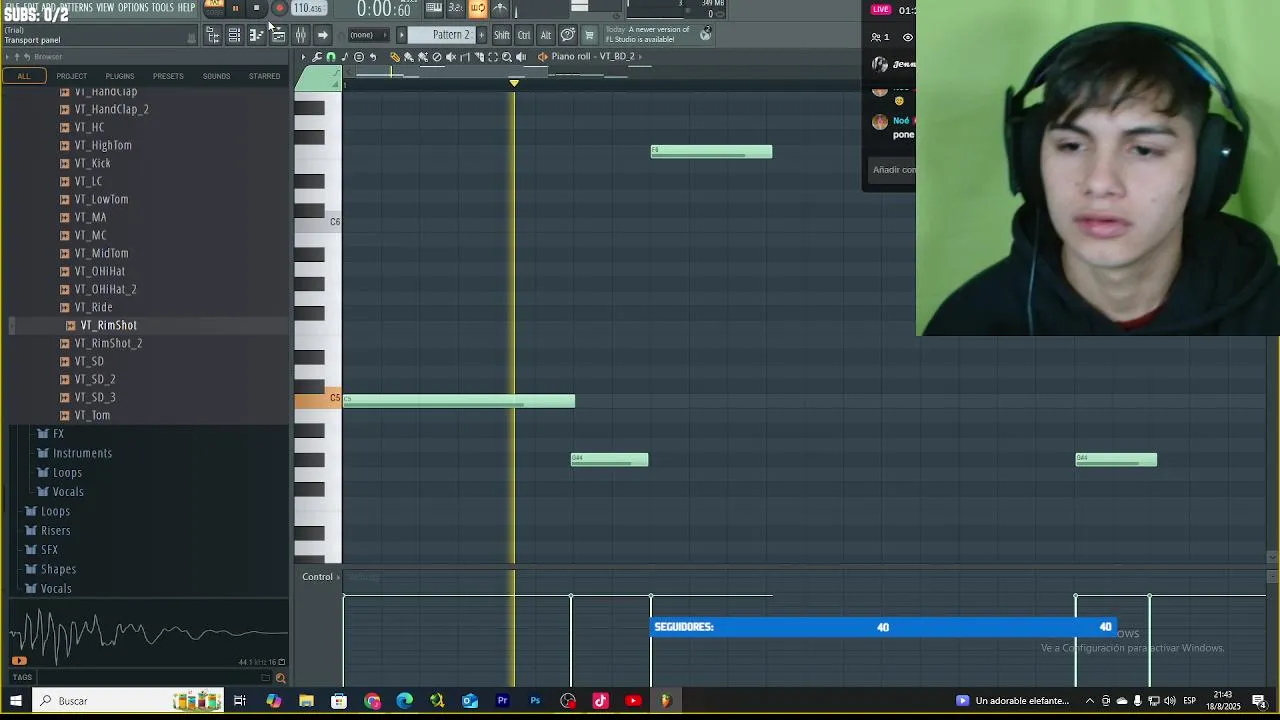Expand the Instruments folder
The height and width of the screenshot is (720, 1280).
click(x=82, y=453)
